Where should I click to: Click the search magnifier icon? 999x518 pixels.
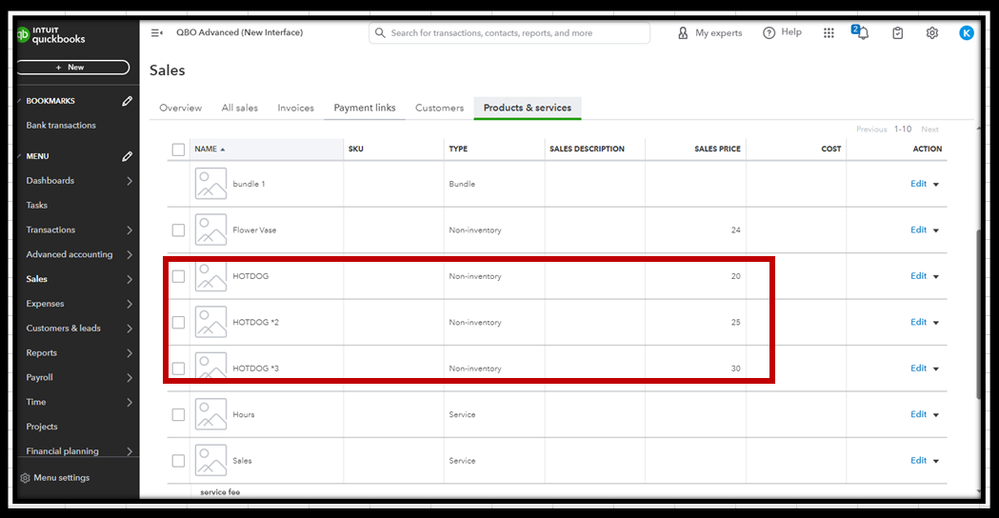tap(380, 32)
